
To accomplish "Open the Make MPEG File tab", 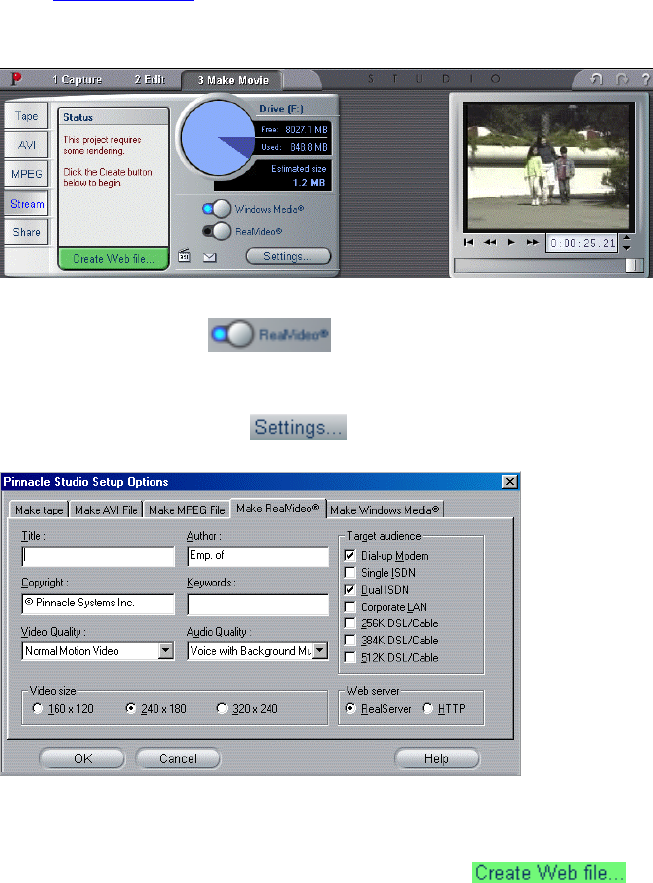I will coord(187,510).
